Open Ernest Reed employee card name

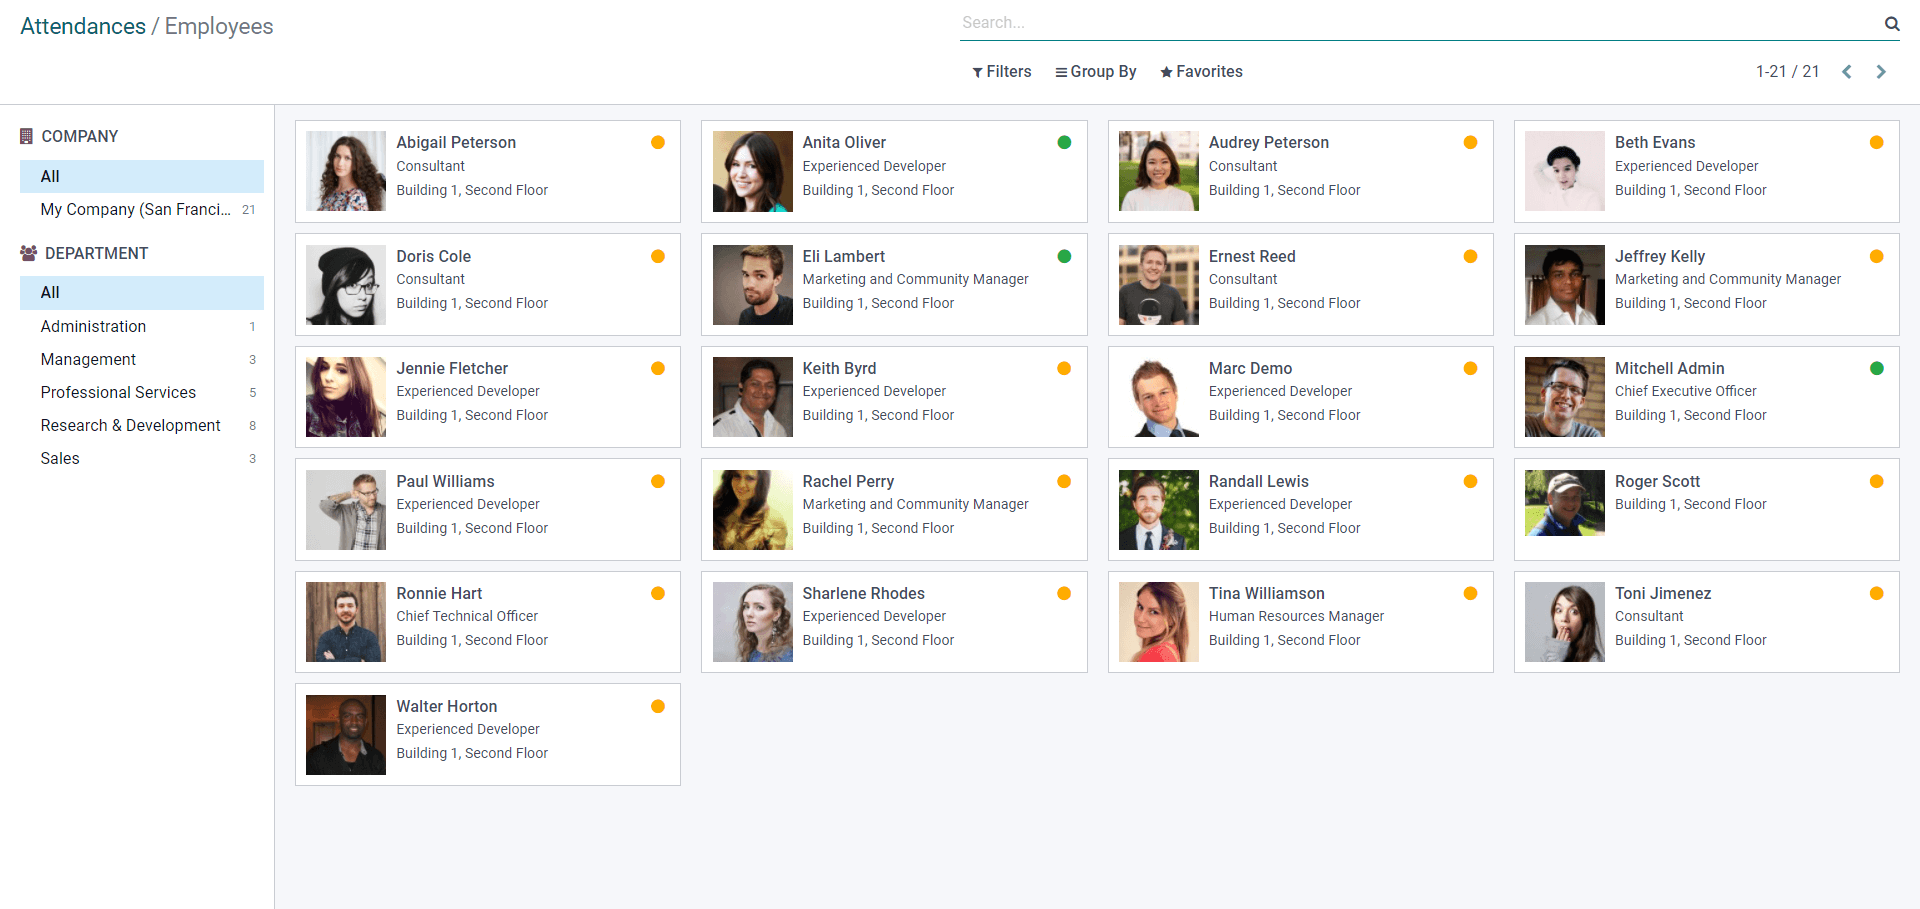click(x=1252, y=256)
